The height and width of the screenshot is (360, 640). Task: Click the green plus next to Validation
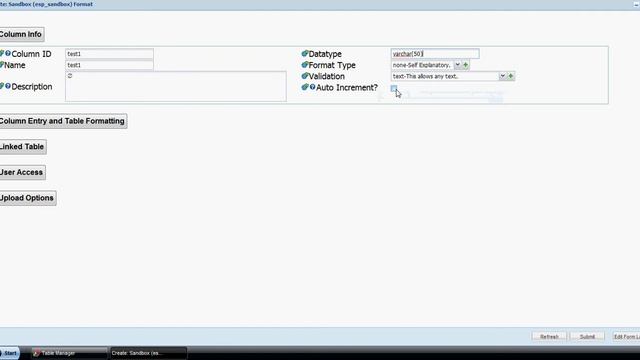point(511,76)
